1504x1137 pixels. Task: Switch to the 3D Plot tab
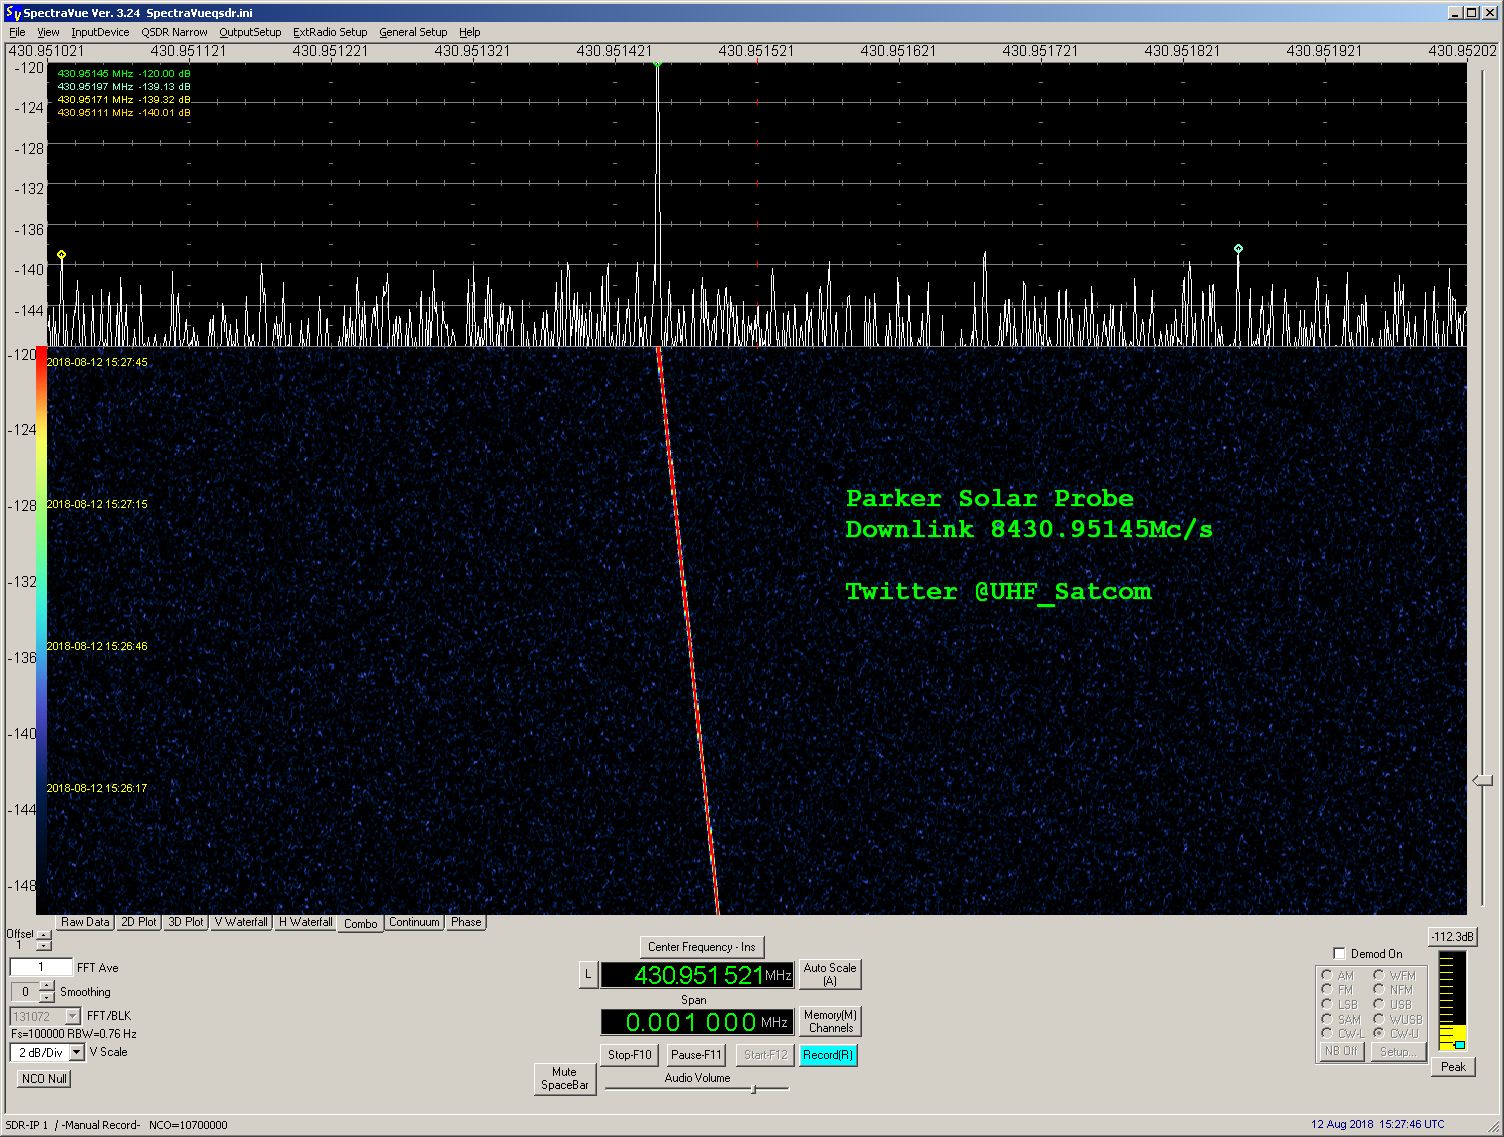pos(186,922)
